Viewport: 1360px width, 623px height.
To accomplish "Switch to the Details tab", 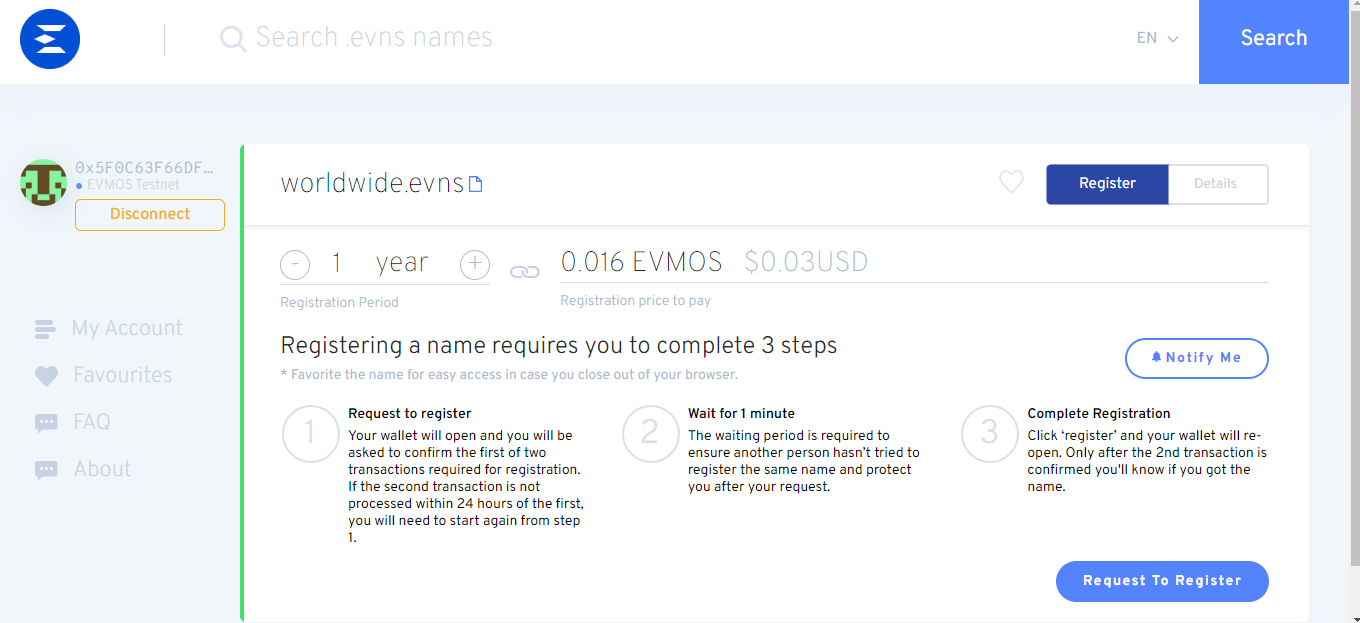I will 1217,184.
